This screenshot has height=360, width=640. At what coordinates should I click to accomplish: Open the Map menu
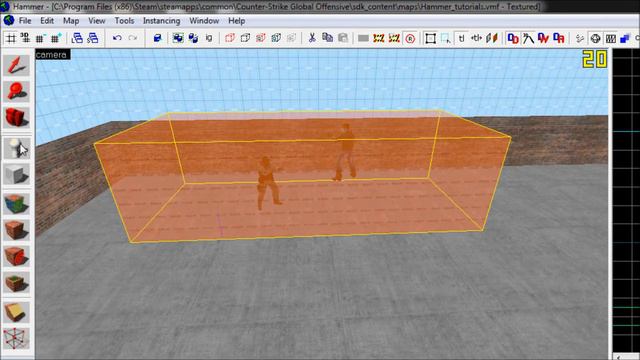[71, 21]
